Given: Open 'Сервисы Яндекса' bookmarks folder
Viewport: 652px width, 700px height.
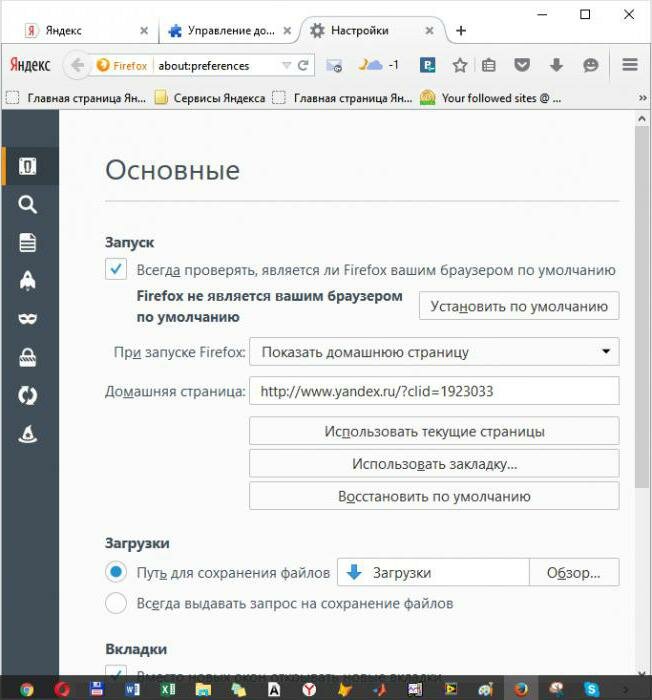Looking at the screenshot, I should pos(210,98).
